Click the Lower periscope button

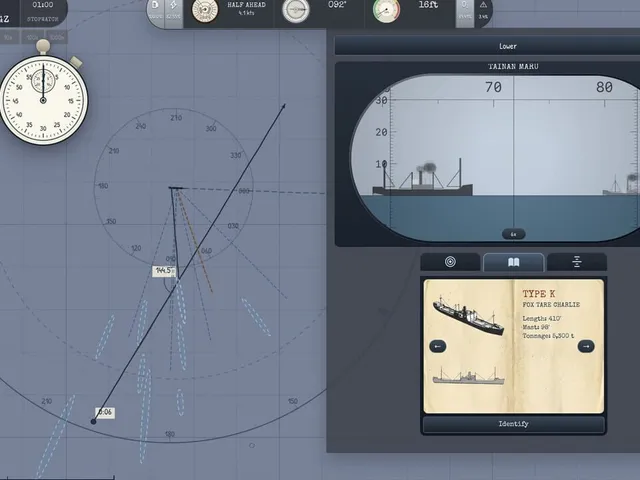point(507,46)
